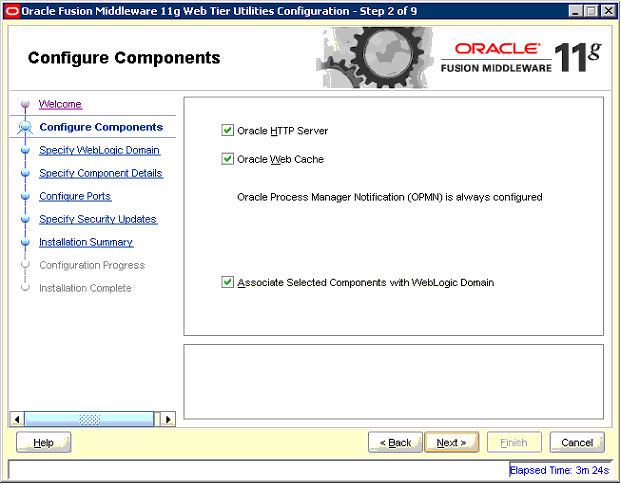Toggle Associate Selected Components with WebLogic Domain
The image size is (621, 485).
[x=227, y=282]
